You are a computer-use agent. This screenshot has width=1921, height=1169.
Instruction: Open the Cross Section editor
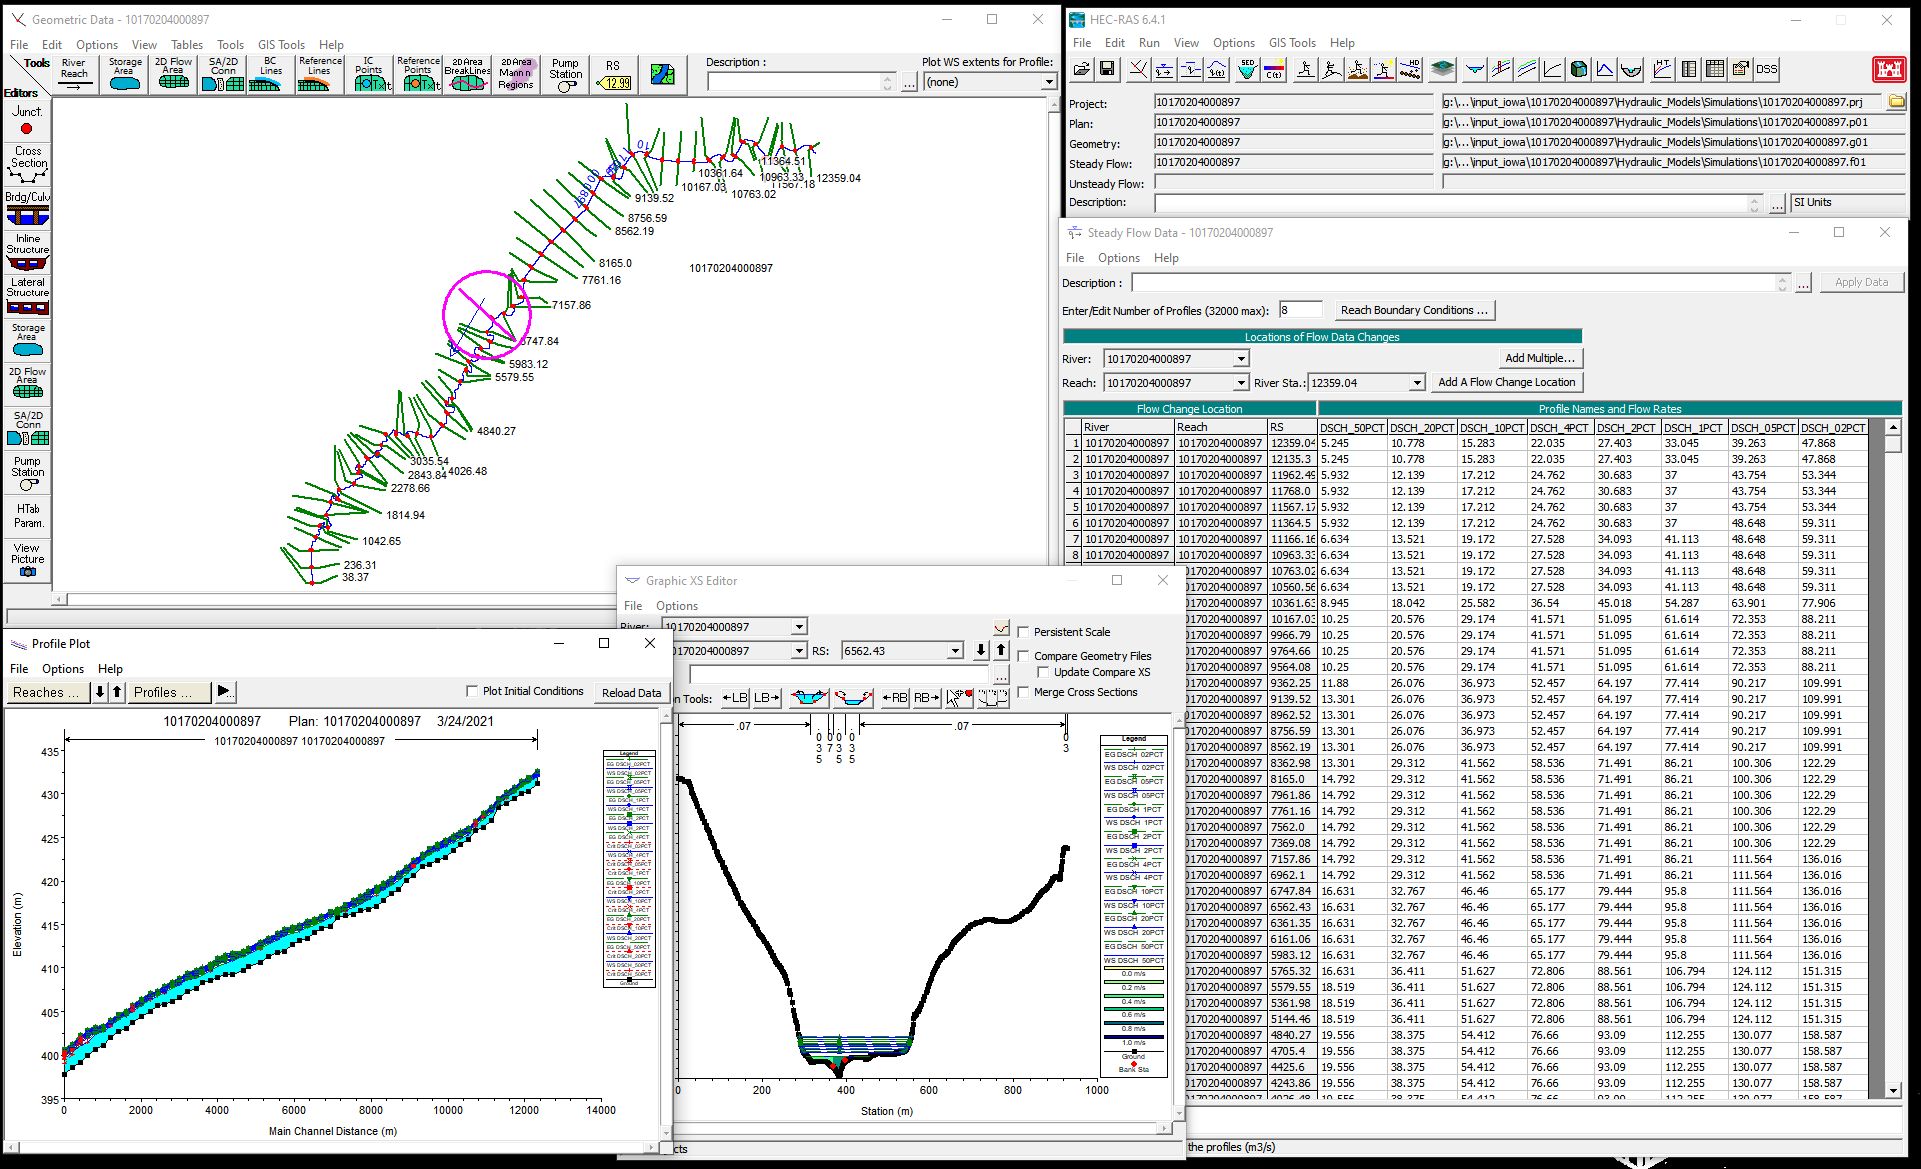pos(28,165)
